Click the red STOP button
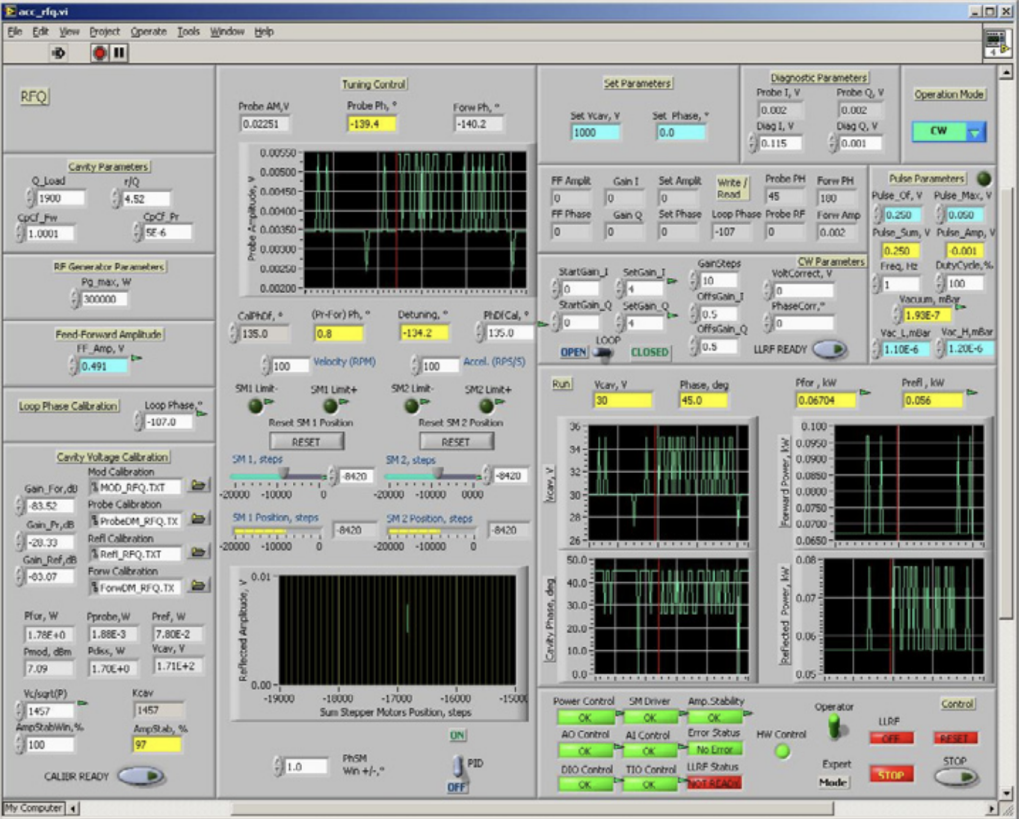The width and height of the screenshot is (1024, 819). pos(891,775)
